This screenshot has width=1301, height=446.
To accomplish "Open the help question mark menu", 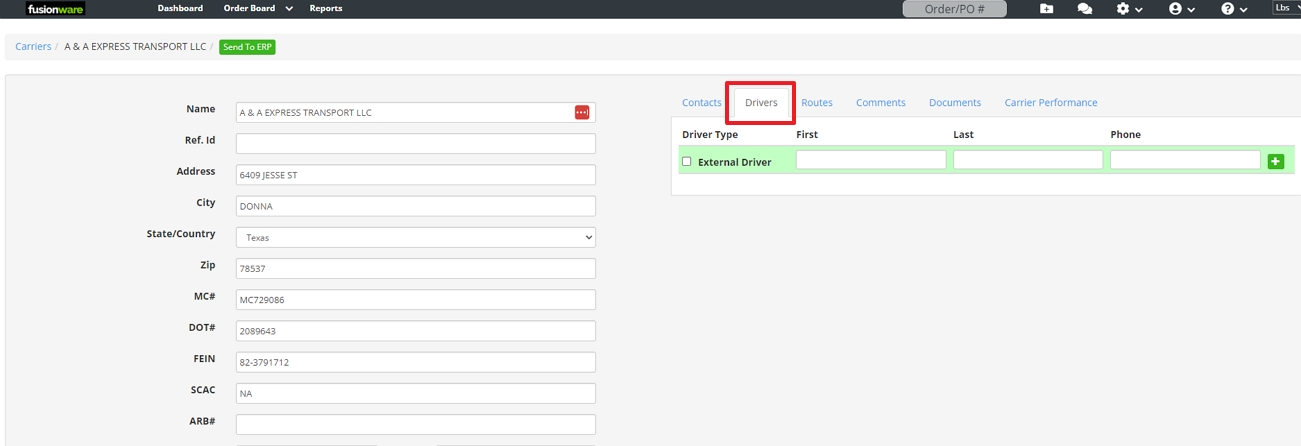I will coord(1234,9).
